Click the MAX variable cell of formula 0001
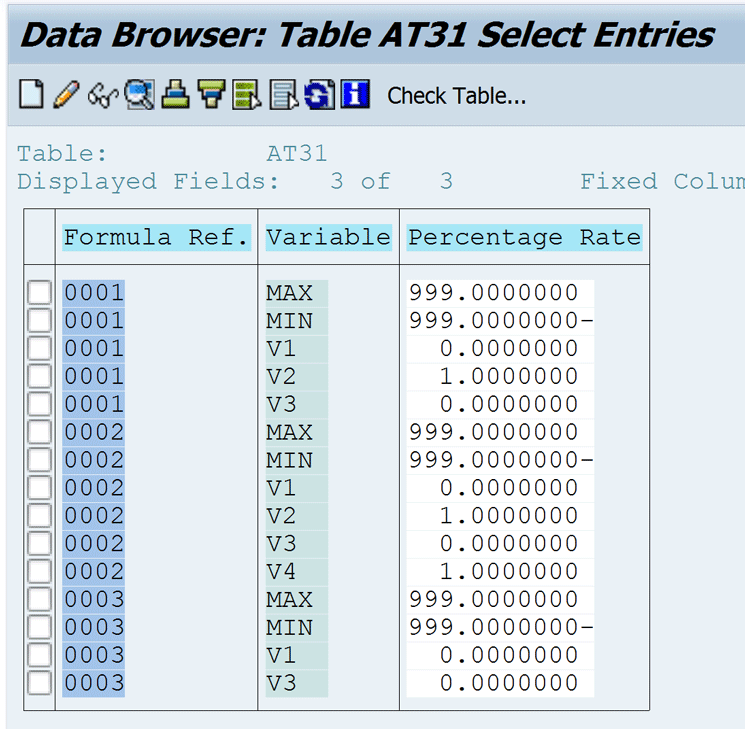Image resolution: width=745 pixels, height=729 pixels. click(296, 293)
